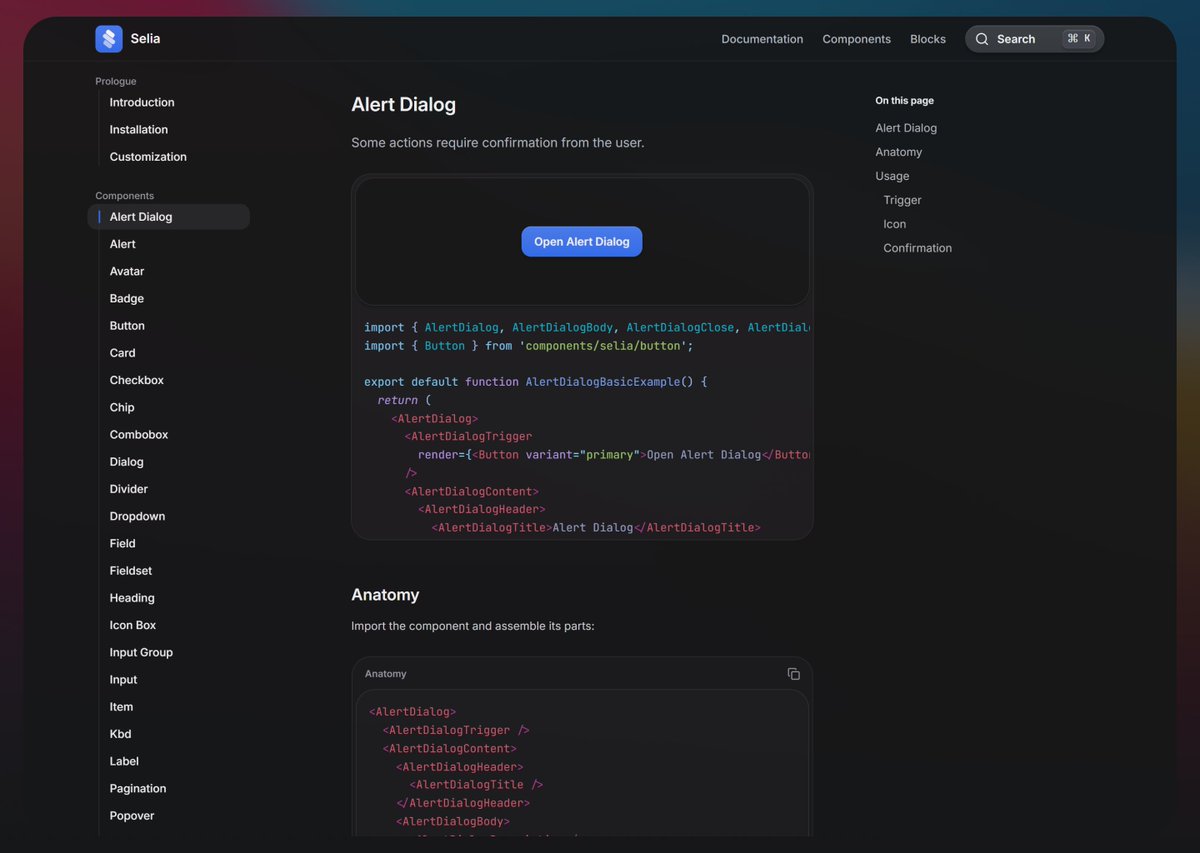The height and width of the screenshot is (853, 1200).
Task: Select Alert in the sidebar
Action: point(122,244)
